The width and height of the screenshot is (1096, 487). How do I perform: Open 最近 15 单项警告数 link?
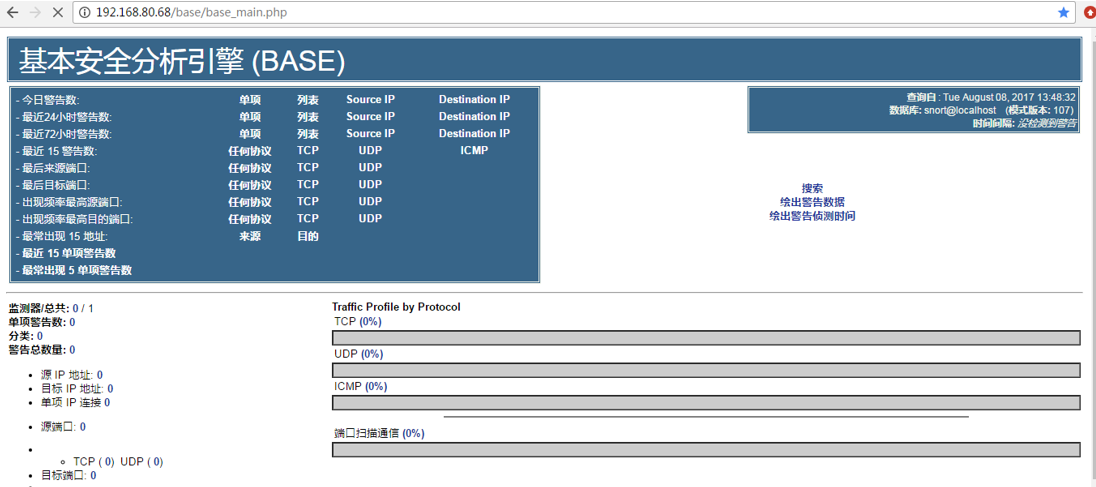pyautogui.click(x=68, y=253)
